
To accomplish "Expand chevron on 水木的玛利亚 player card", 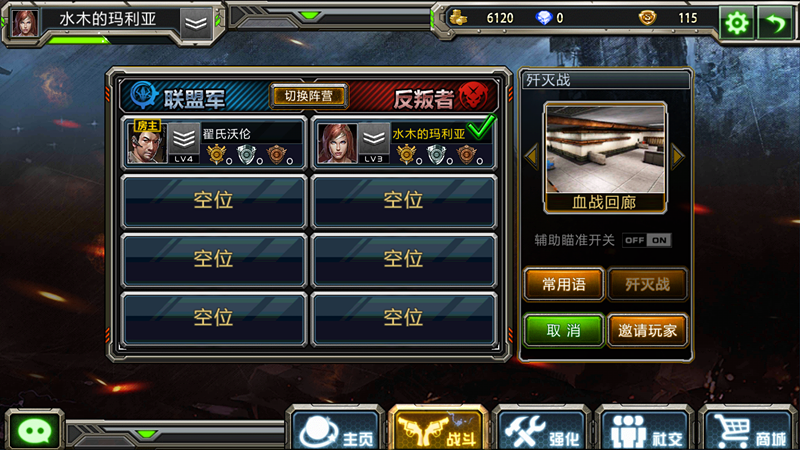I will click(x=374, y=138).
